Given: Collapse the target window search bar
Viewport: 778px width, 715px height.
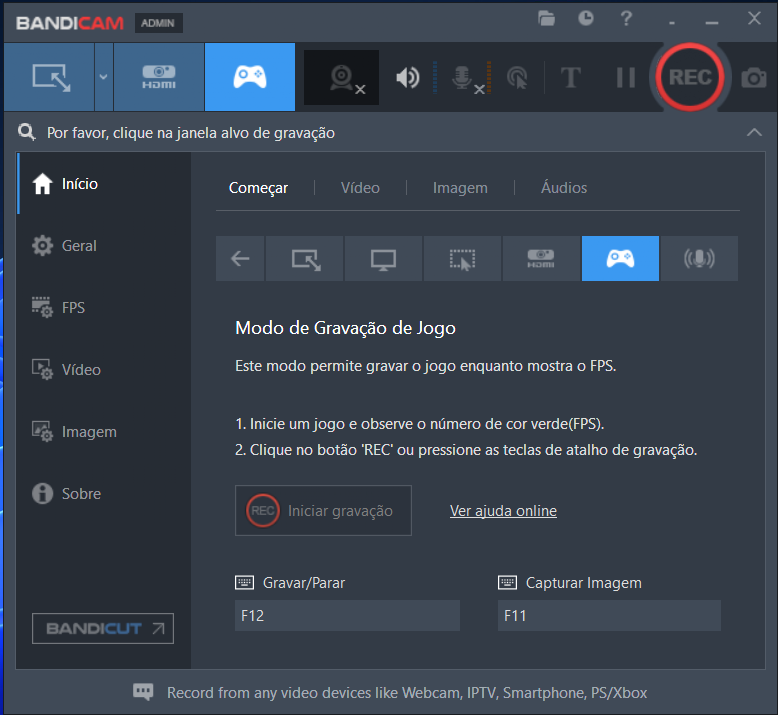Looking at the screenshot, I should (x=754, y=132).
